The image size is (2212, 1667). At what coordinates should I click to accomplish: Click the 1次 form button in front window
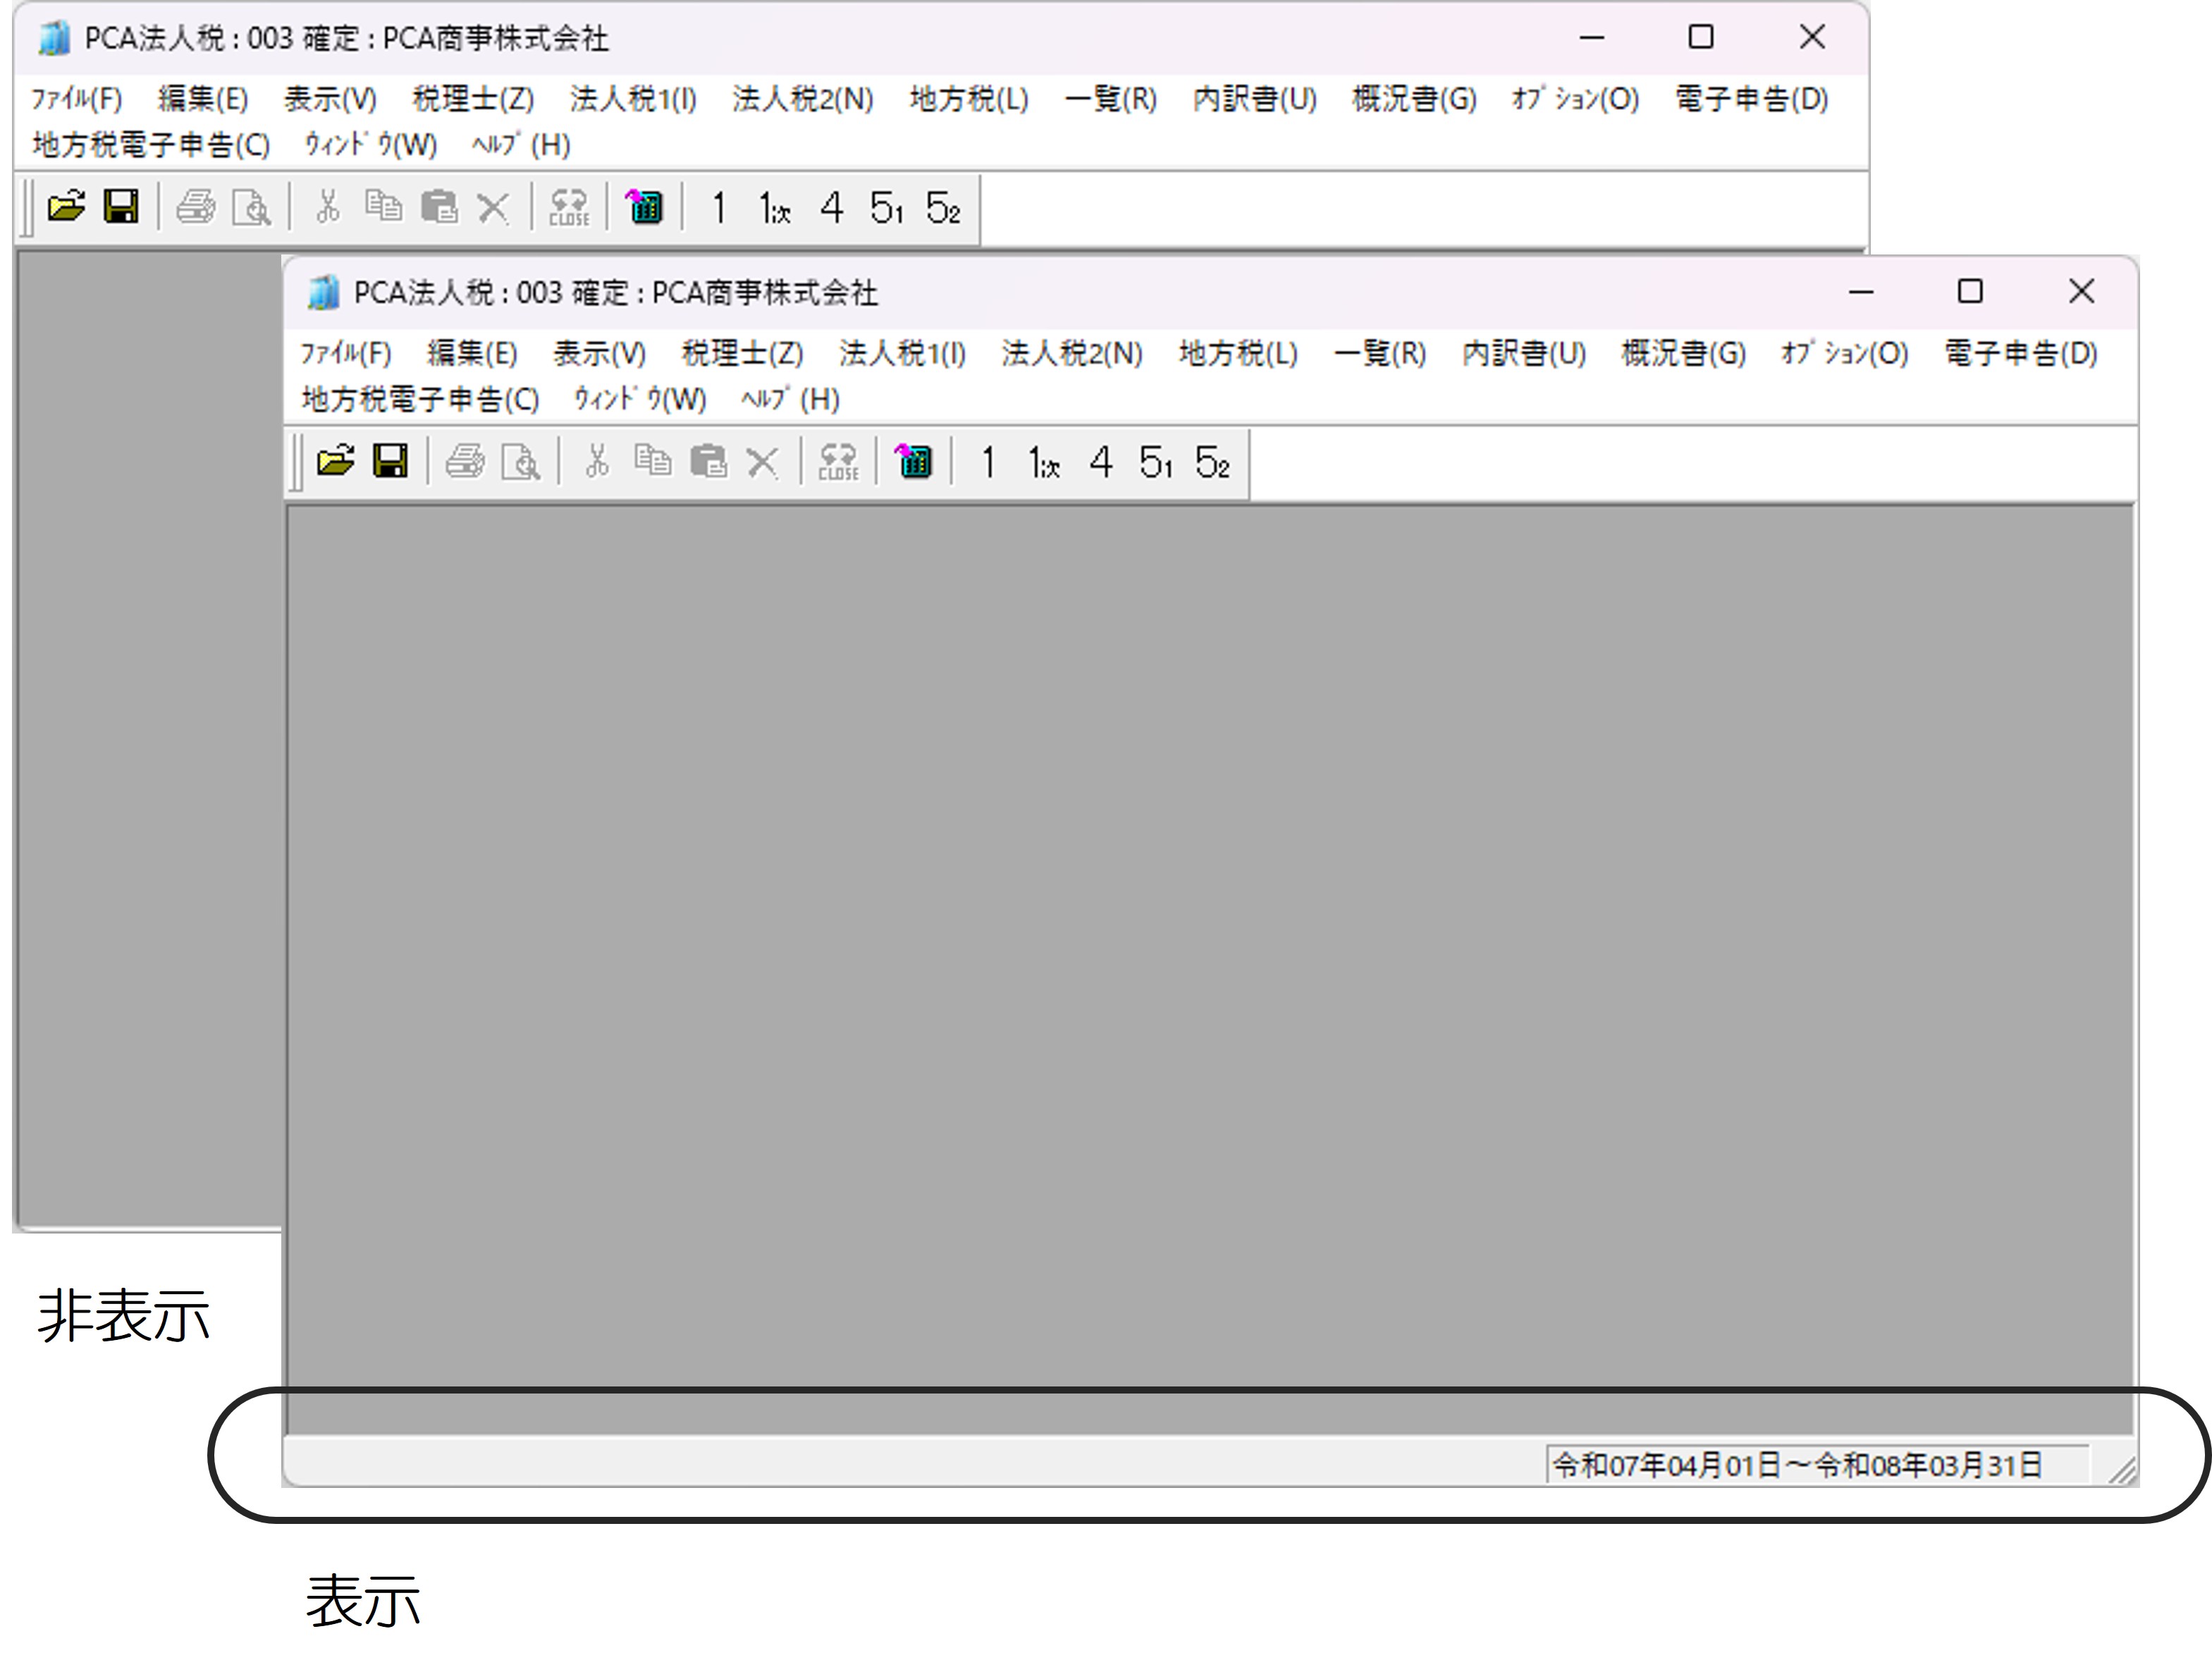pyautogui.click(x=1045, y=463)
